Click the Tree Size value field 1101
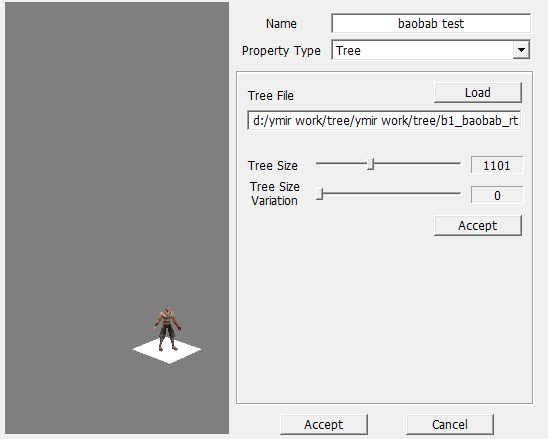Screen dimensions: 548x439 (x=497, y=165)
